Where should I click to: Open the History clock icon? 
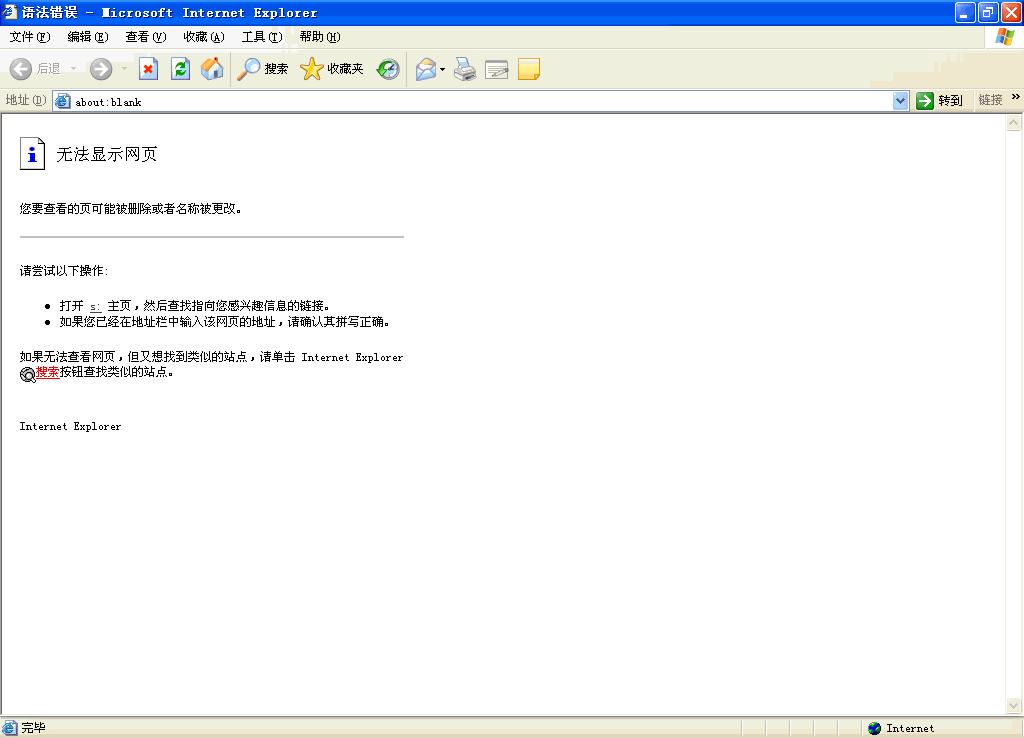pos(388,69)
